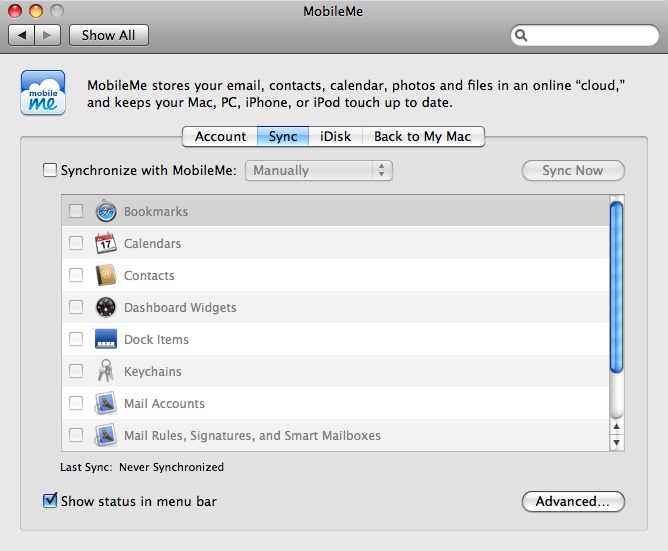
Task: Click the Show All button
Action: [109, 35]
